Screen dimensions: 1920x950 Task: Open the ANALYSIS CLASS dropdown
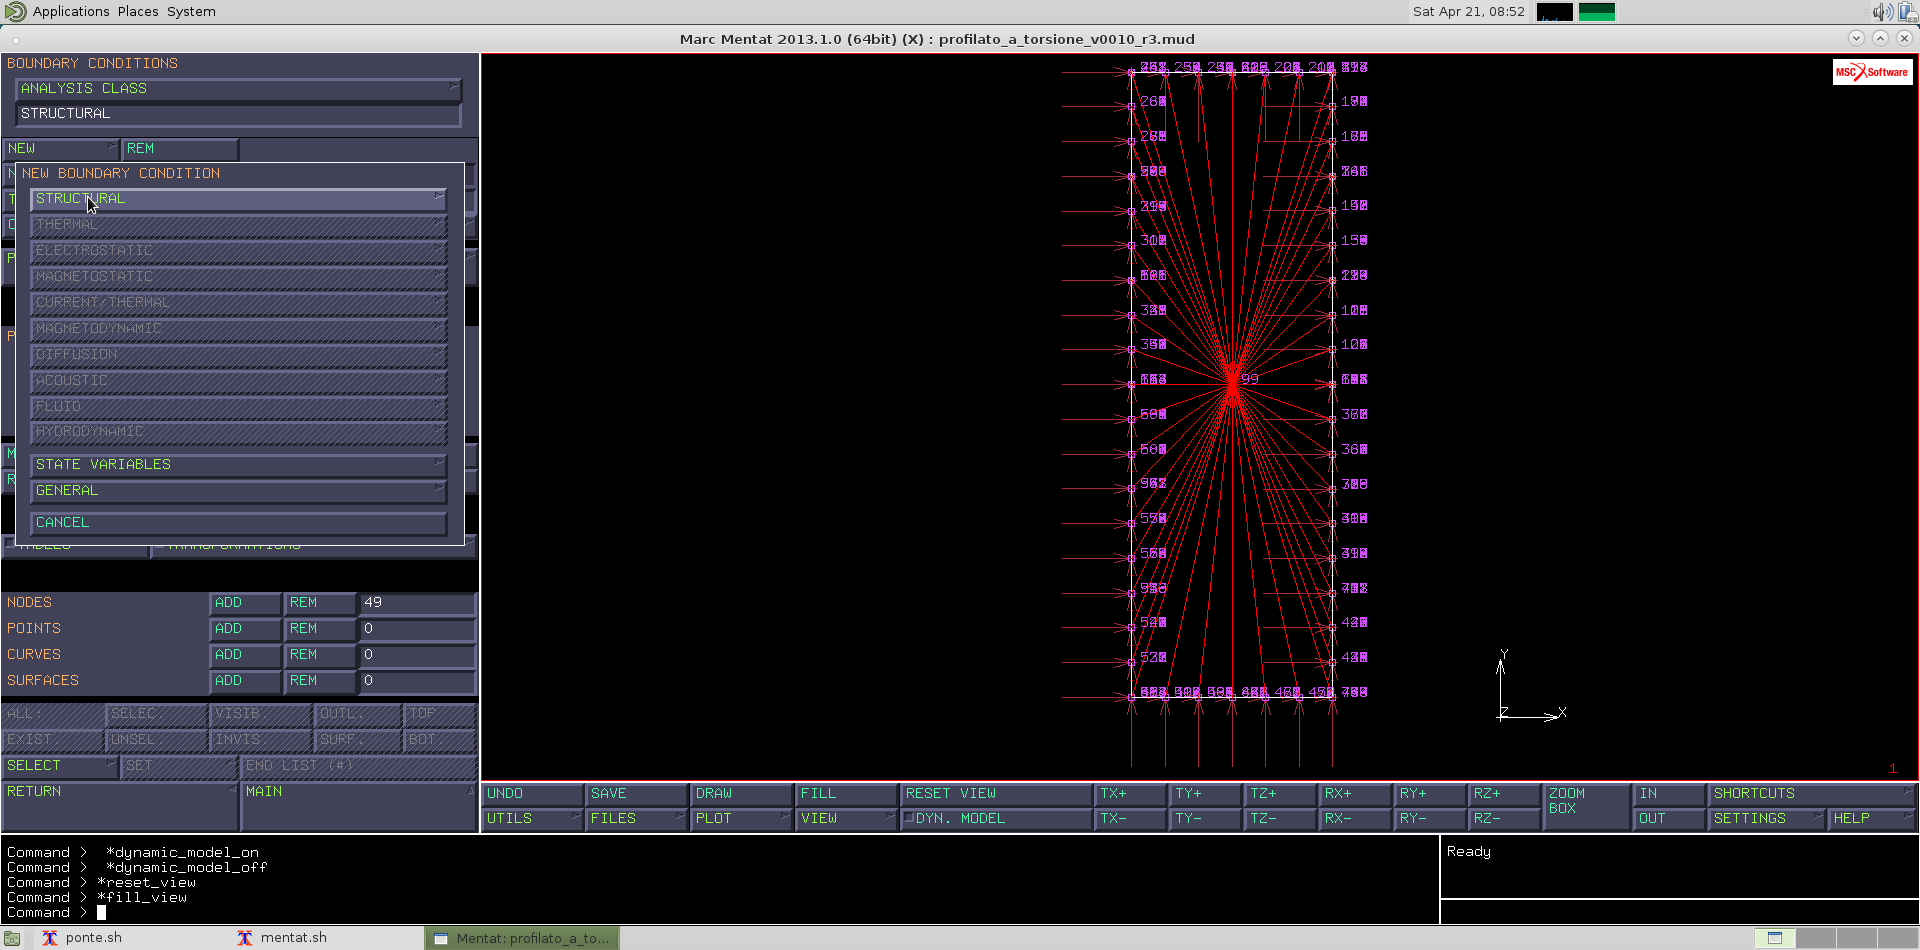coord(238,89)
